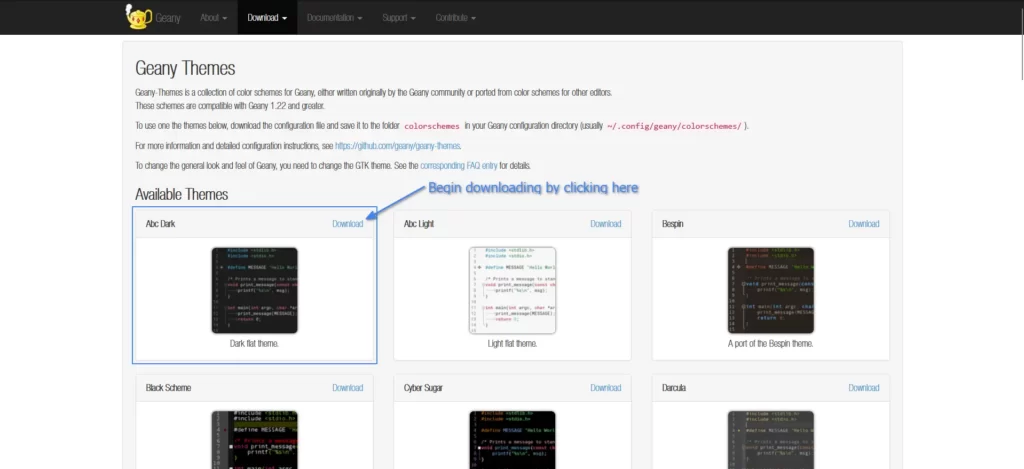Download the Black Scheme theme

(x=347, y=387)
